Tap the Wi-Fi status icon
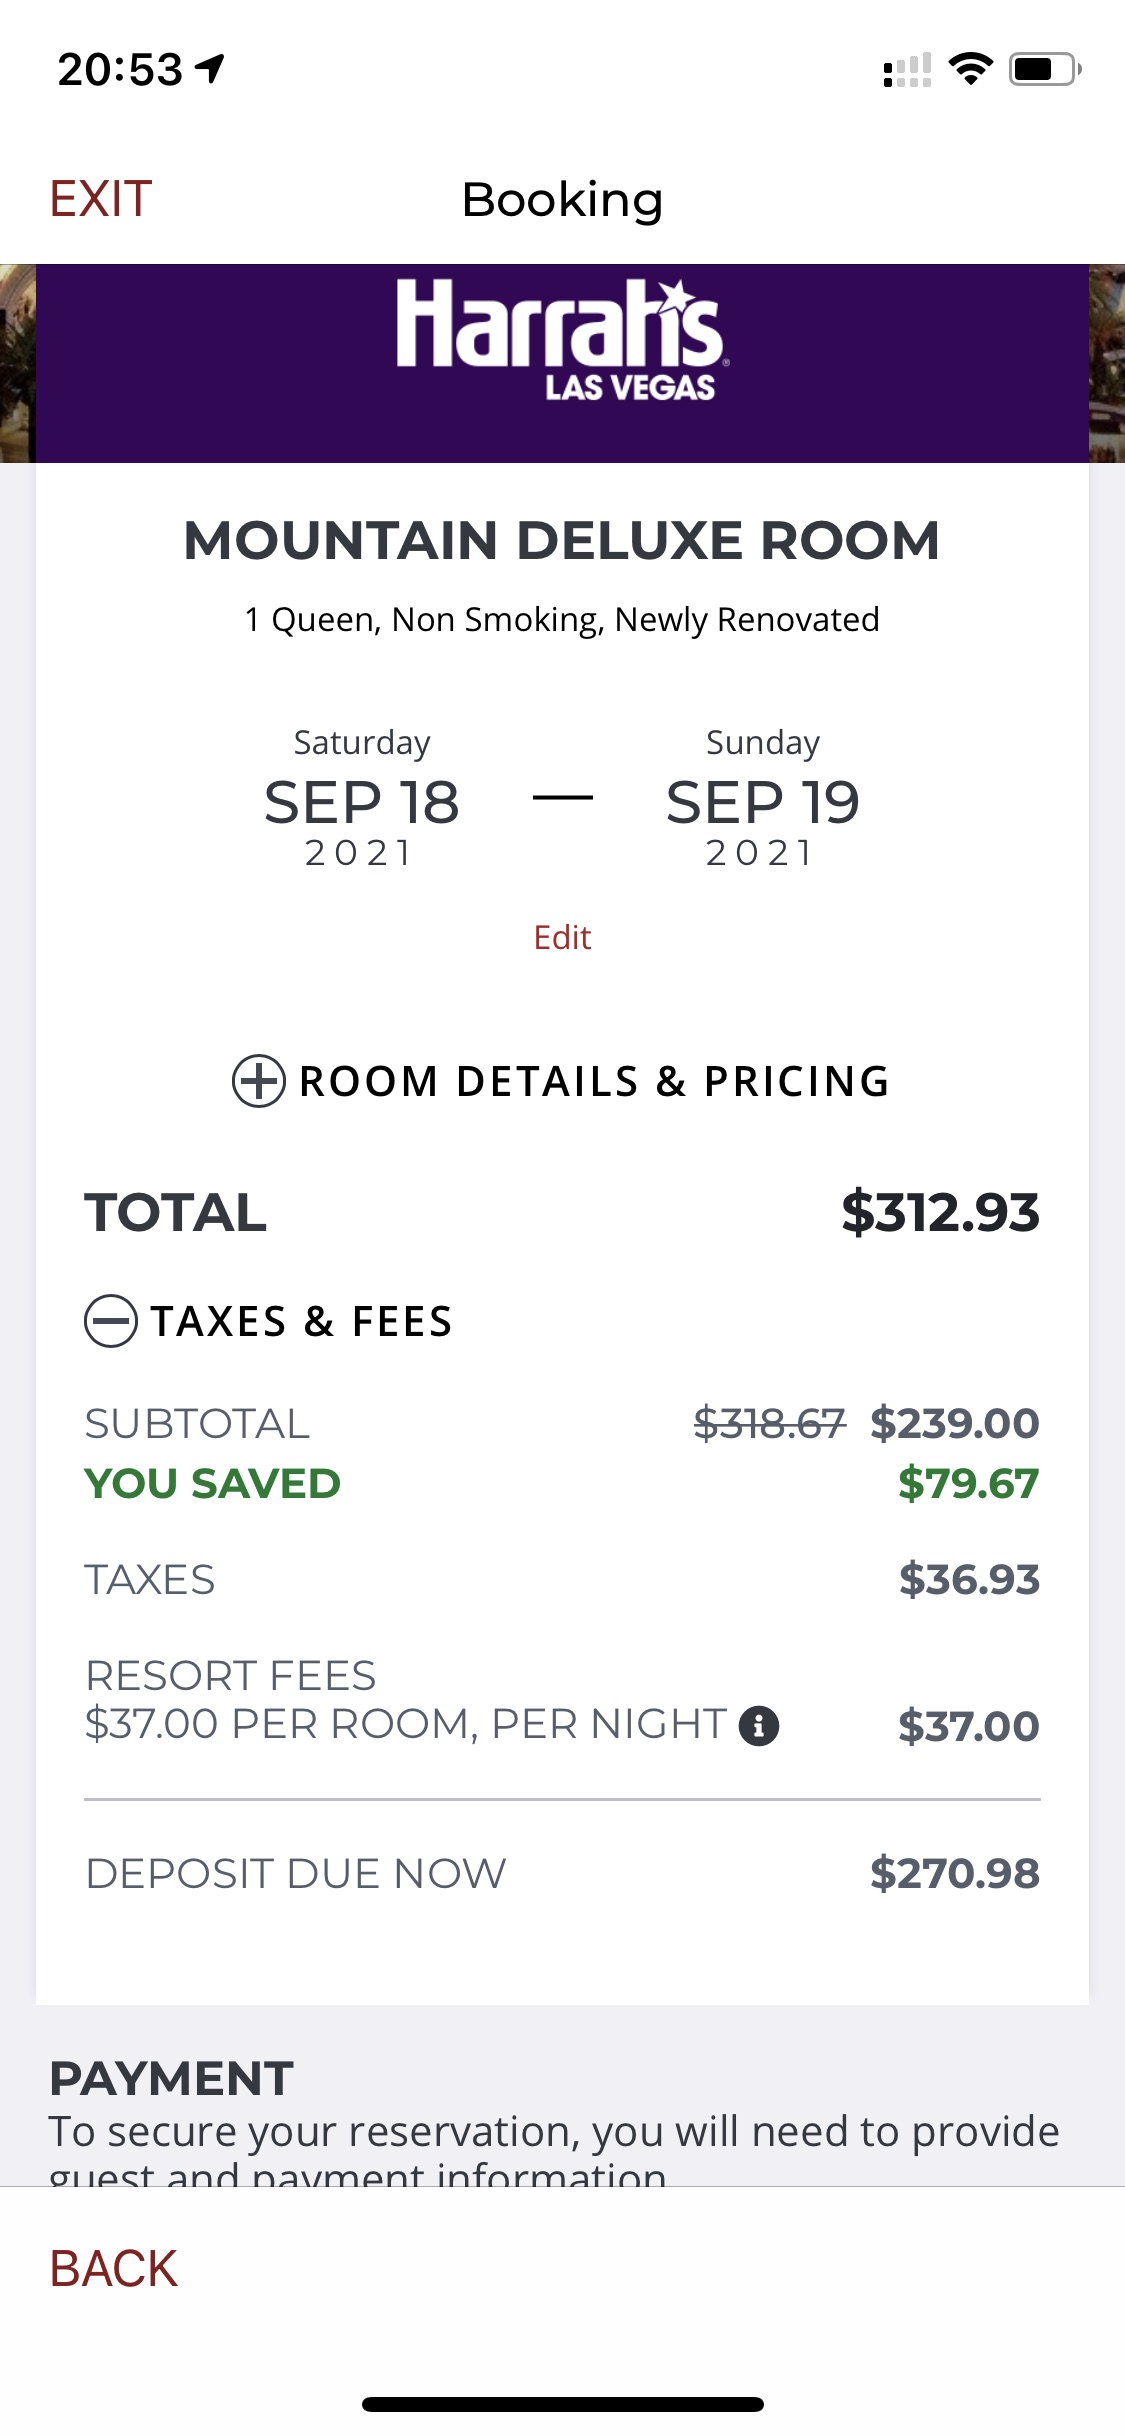 (970, 69)
